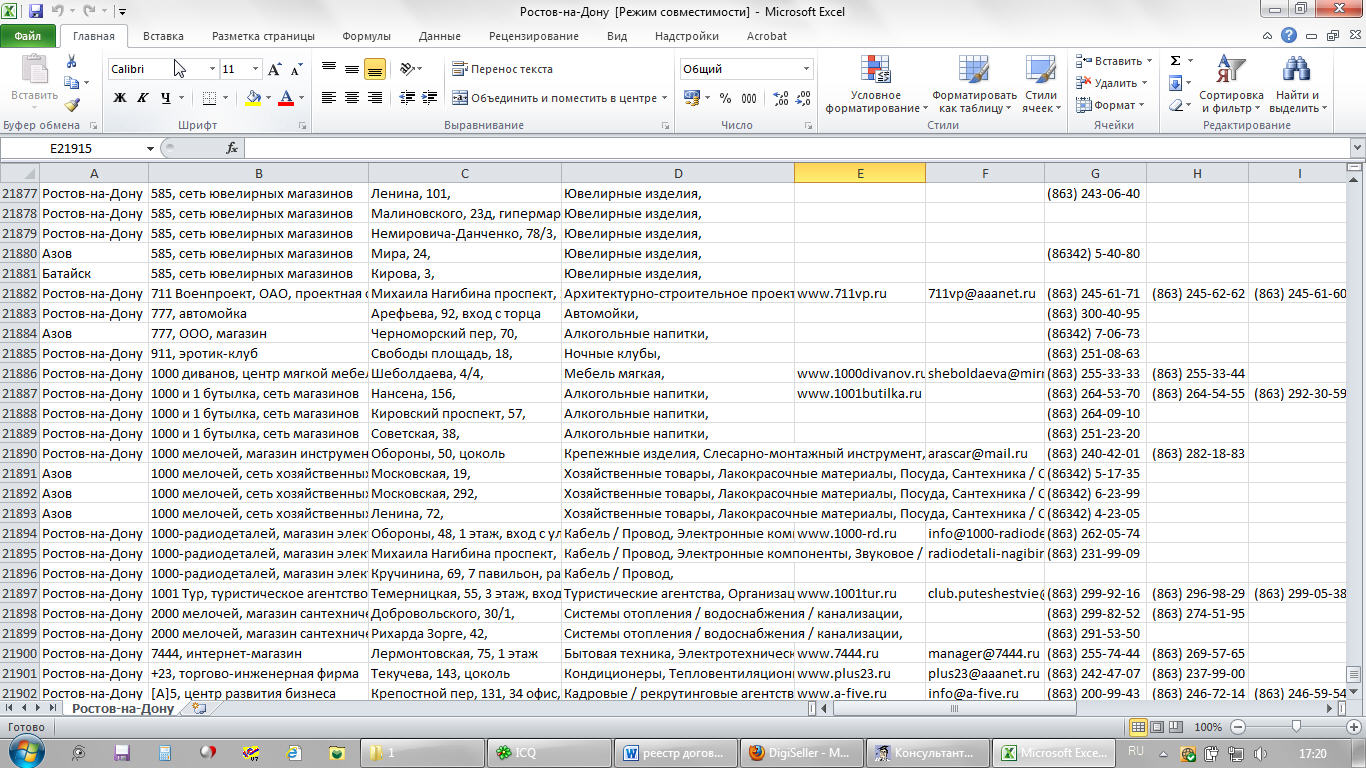Open Условное форматирование icon

point(875,70)
